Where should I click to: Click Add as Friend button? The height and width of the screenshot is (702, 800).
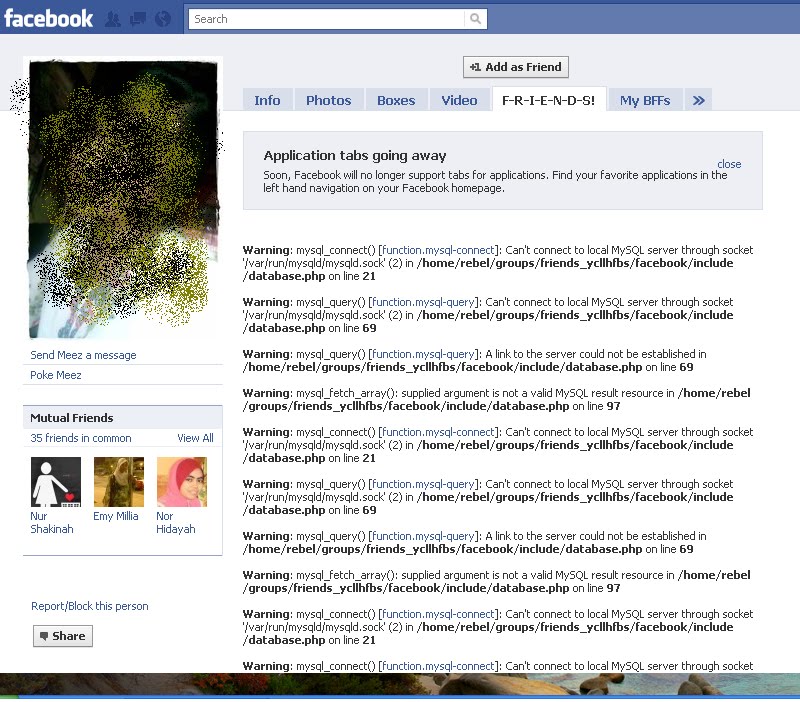click(x=516, y=67)
